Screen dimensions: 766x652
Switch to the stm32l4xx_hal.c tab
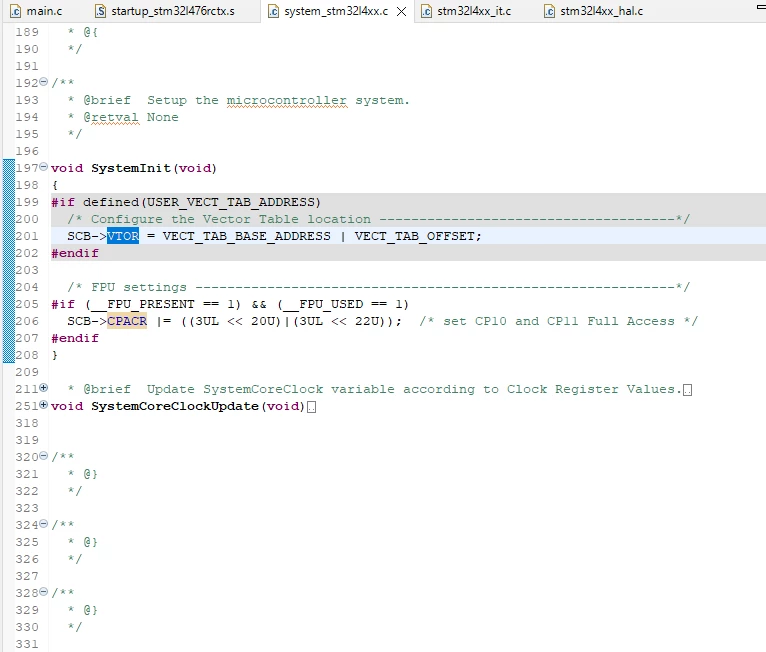(x=594, y=11)
